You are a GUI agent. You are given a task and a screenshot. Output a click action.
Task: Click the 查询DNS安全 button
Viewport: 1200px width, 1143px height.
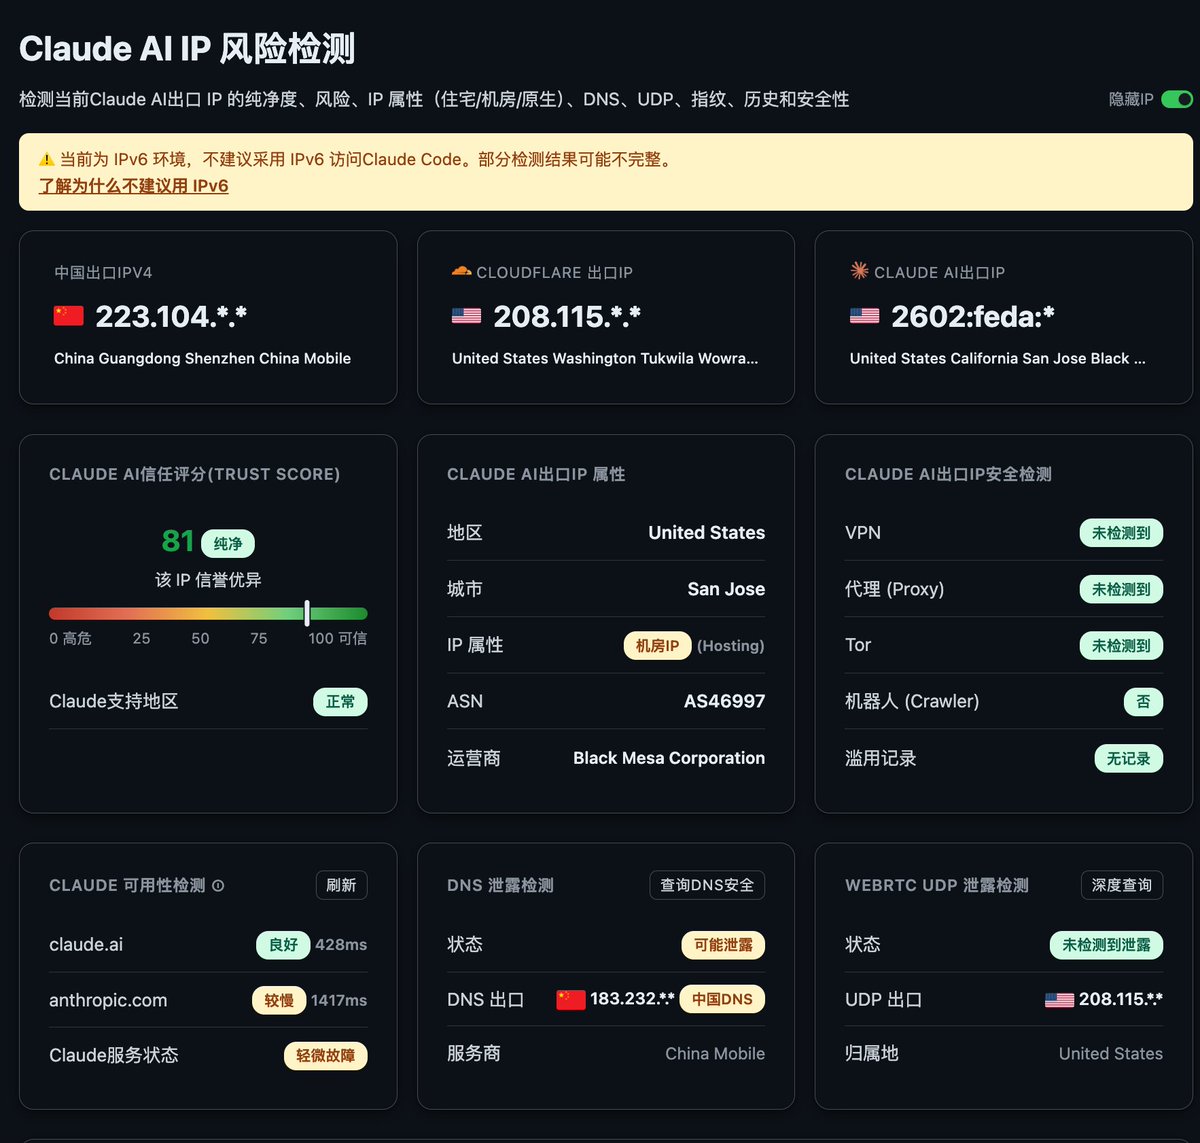point(707,885)
